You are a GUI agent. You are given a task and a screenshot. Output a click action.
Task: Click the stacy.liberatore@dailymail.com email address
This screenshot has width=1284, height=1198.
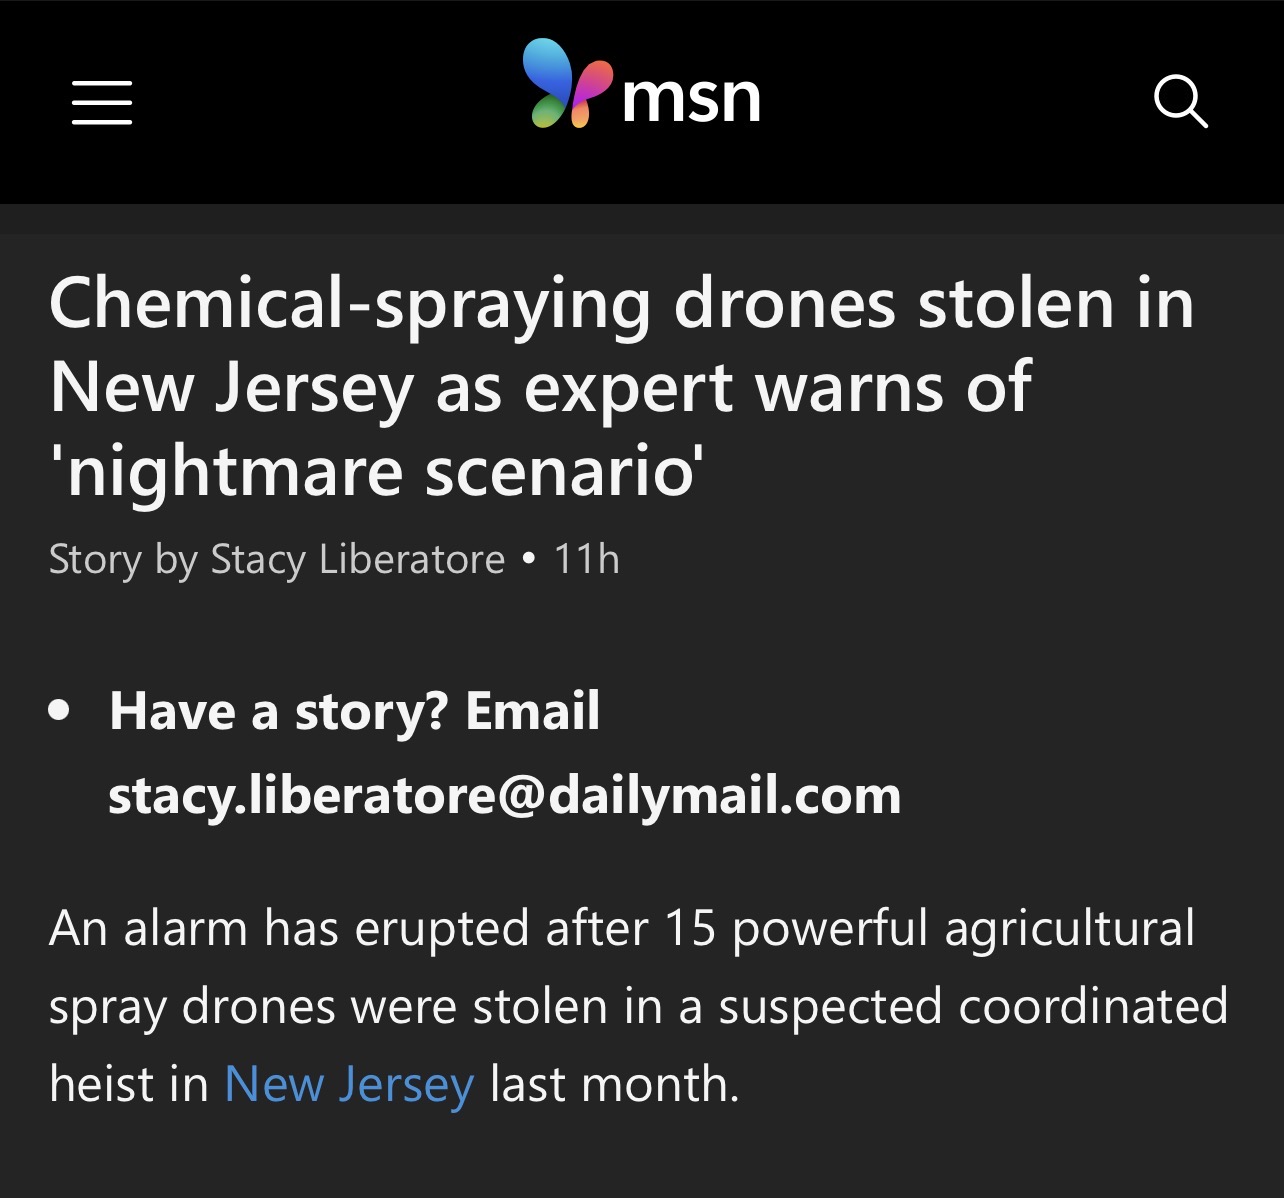(x=504, y=796)
